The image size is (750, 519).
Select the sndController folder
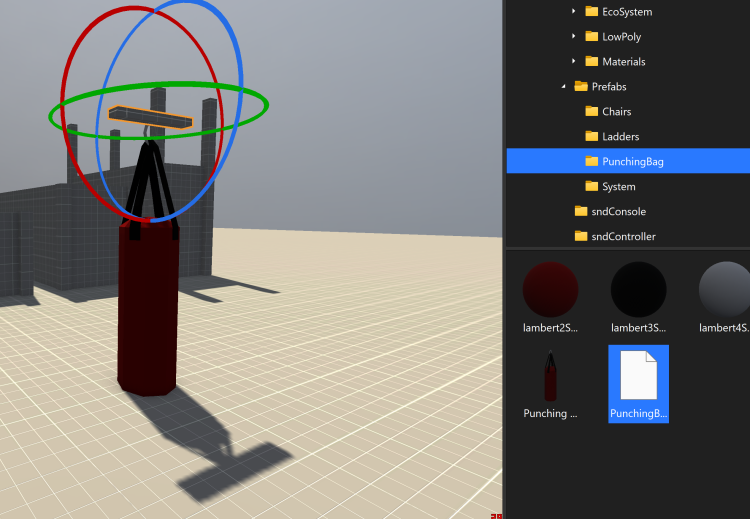[x=622, y=237]
